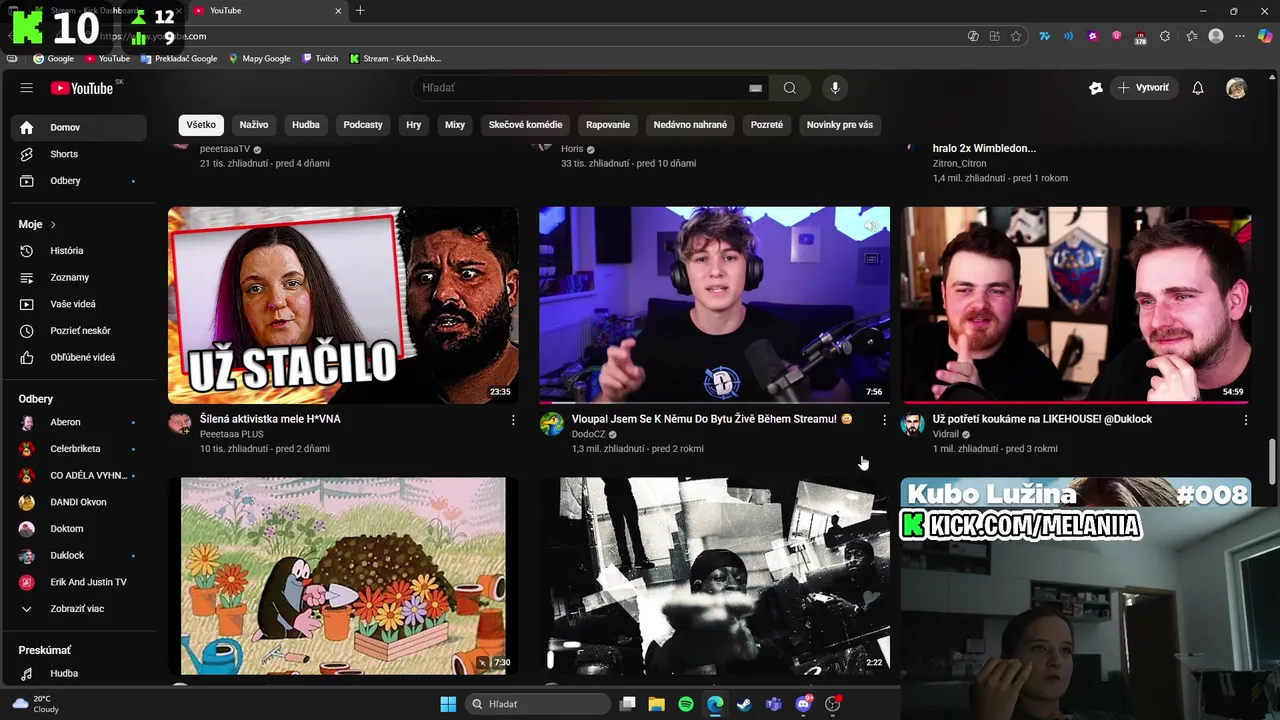Open Steam from the taskbar
Viewport: 1280px width, 720px height.
coord(744,704)
